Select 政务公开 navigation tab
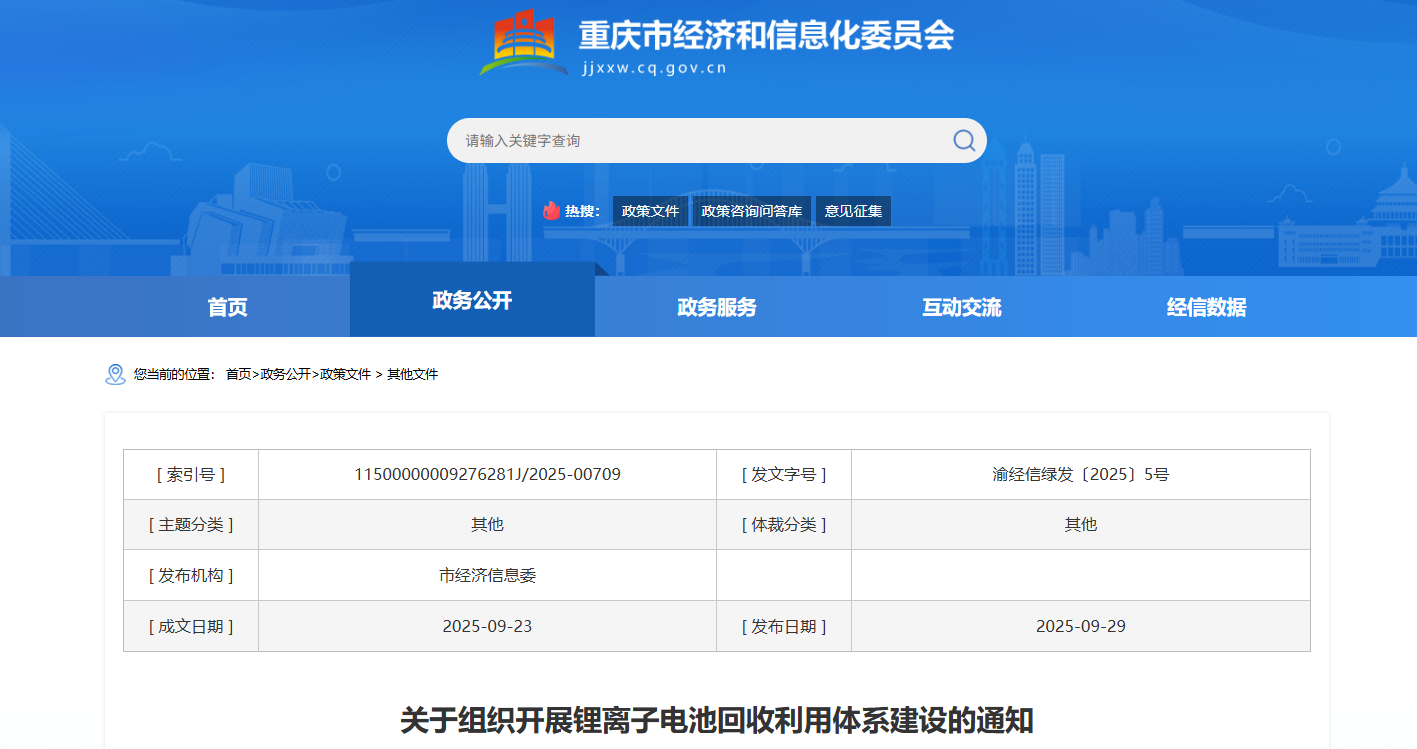The image size is (1417, 749). tap(472, 300)
